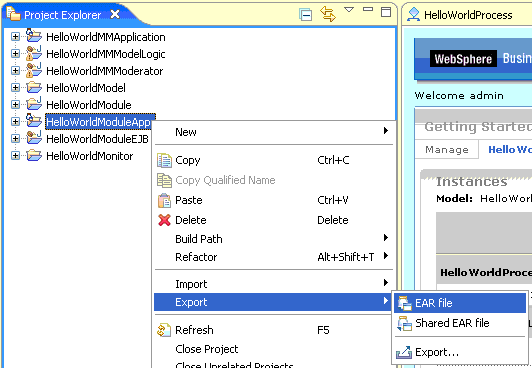Click the EAR file icon
532x368 pixels.
click(404, 303)
